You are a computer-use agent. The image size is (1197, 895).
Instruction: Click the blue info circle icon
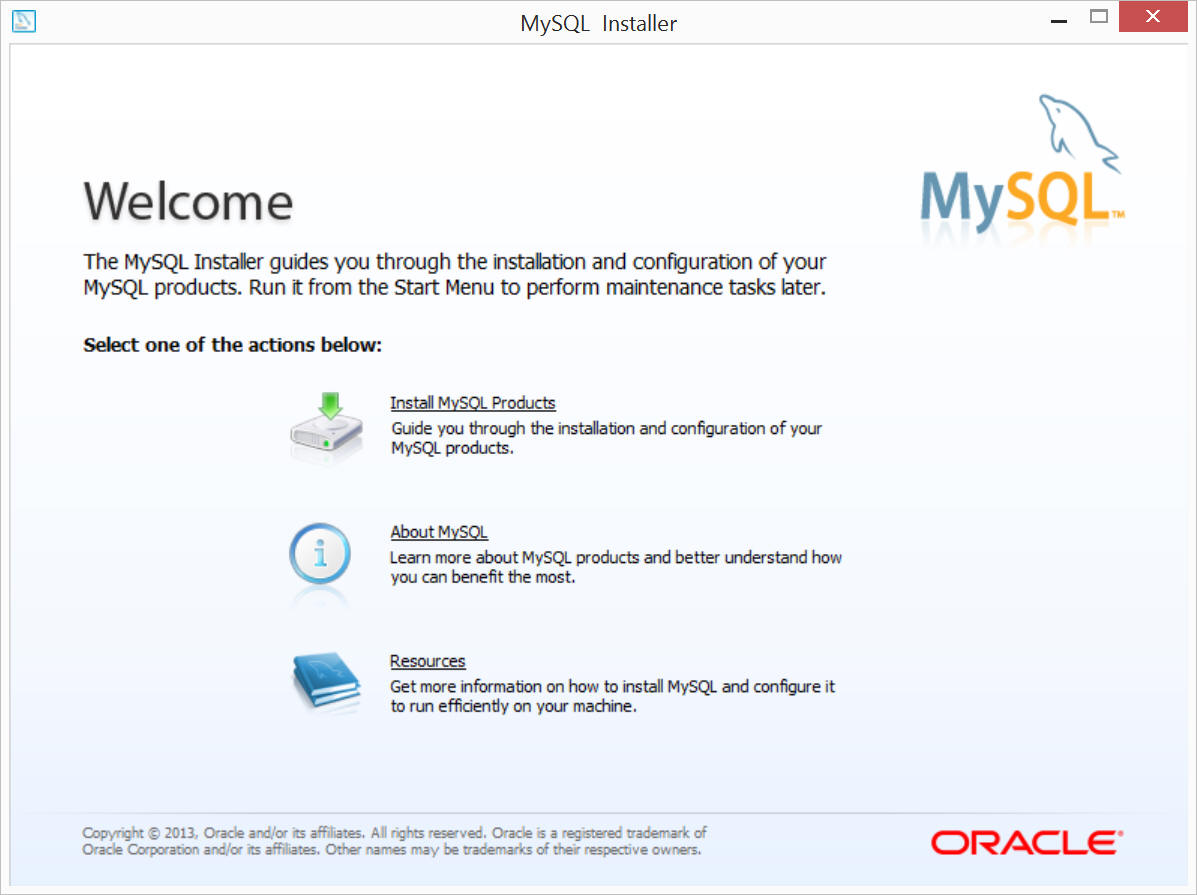click(320, 554)
